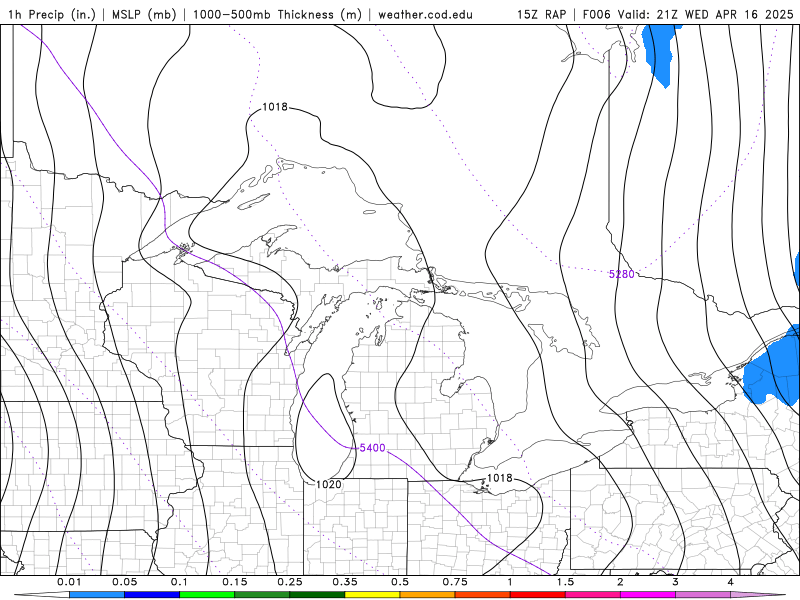Click the light blue 0.01–0.05 legend swatch
The height and width of the screenshot is (600, 800).
point(97,595)
